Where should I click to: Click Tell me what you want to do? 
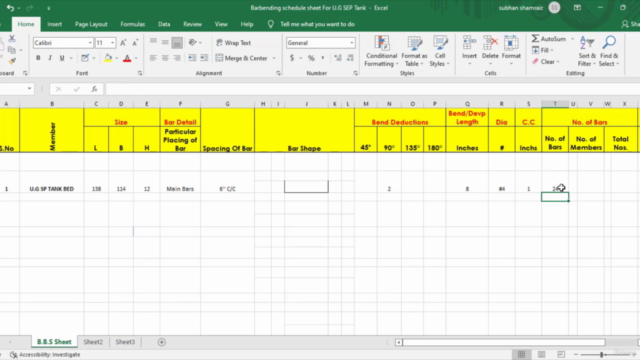click(x=317, y=24)
